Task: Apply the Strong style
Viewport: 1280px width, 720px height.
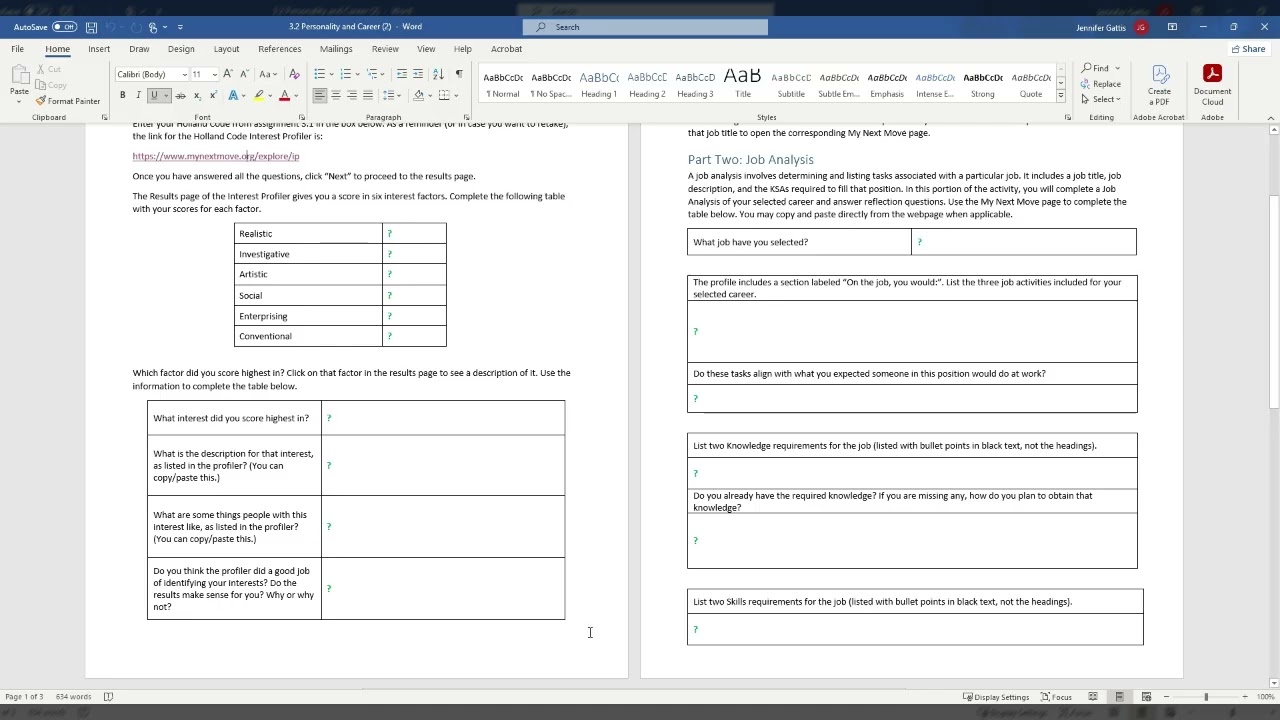Action: [x=983, y=84]
